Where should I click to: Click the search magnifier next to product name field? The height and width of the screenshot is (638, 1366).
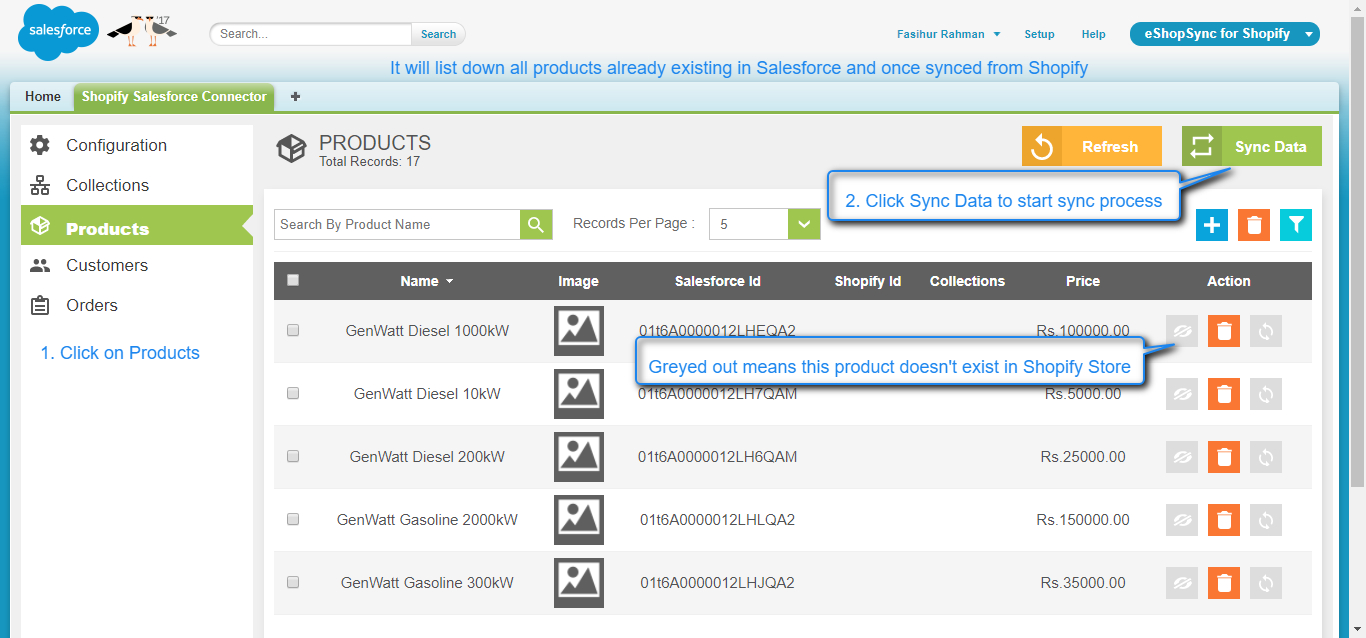[x=536, y=224]
